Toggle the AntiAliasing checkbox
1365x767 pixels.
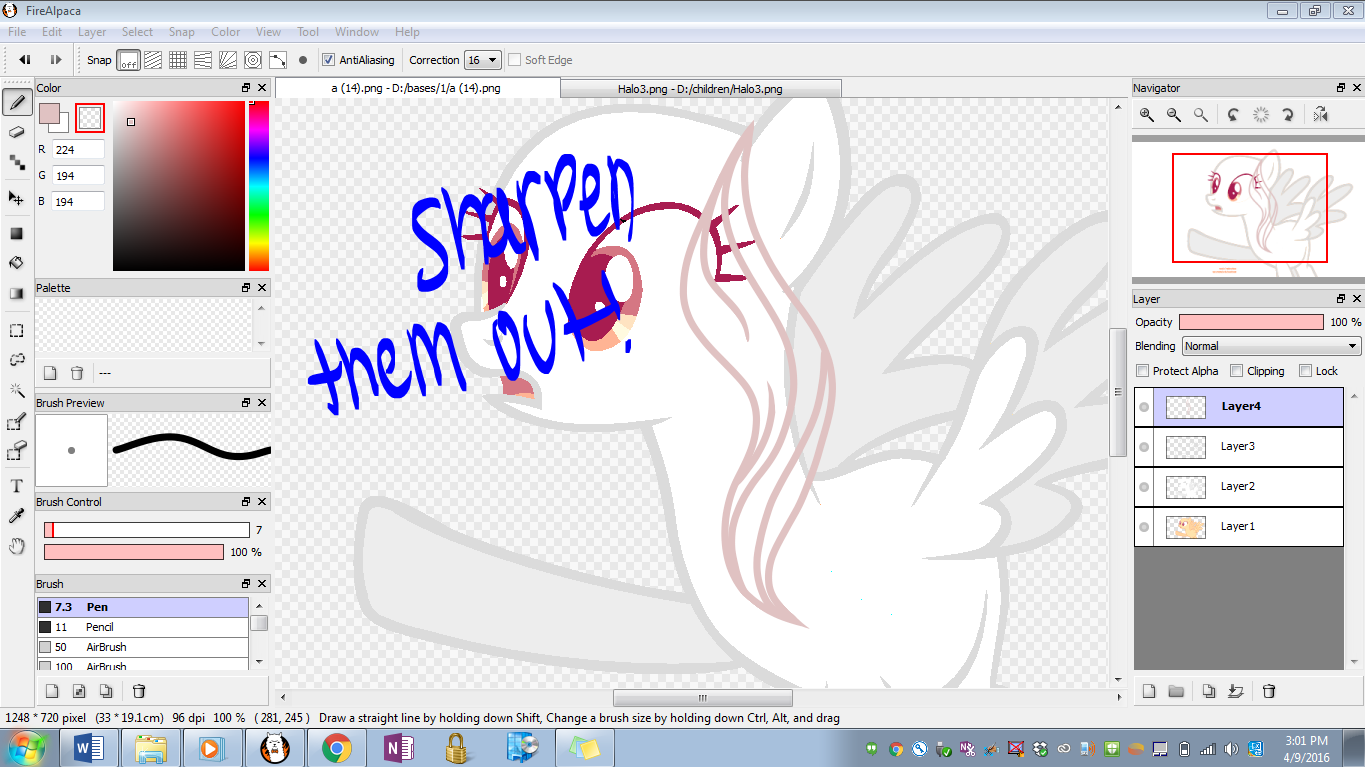329,60
